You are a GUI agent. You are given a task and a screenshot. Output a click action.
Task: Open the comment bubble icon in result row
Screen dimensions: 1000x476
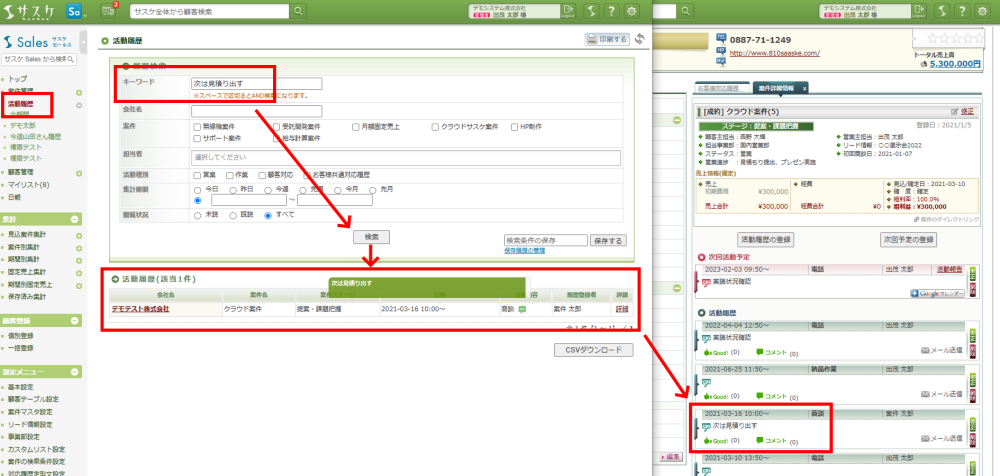522,309
